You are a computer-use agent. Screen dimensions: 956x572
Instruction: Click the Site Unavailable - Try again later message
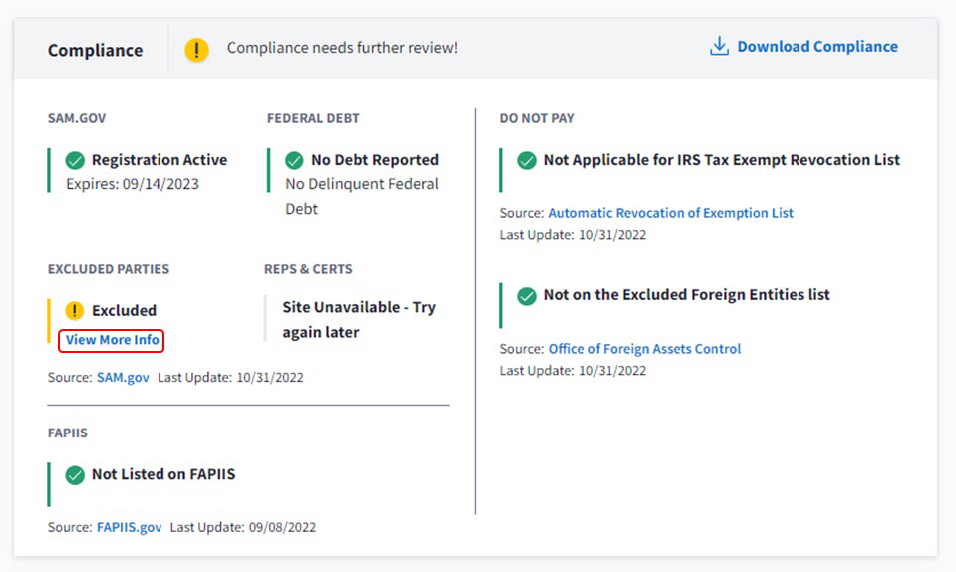(358, 319)
